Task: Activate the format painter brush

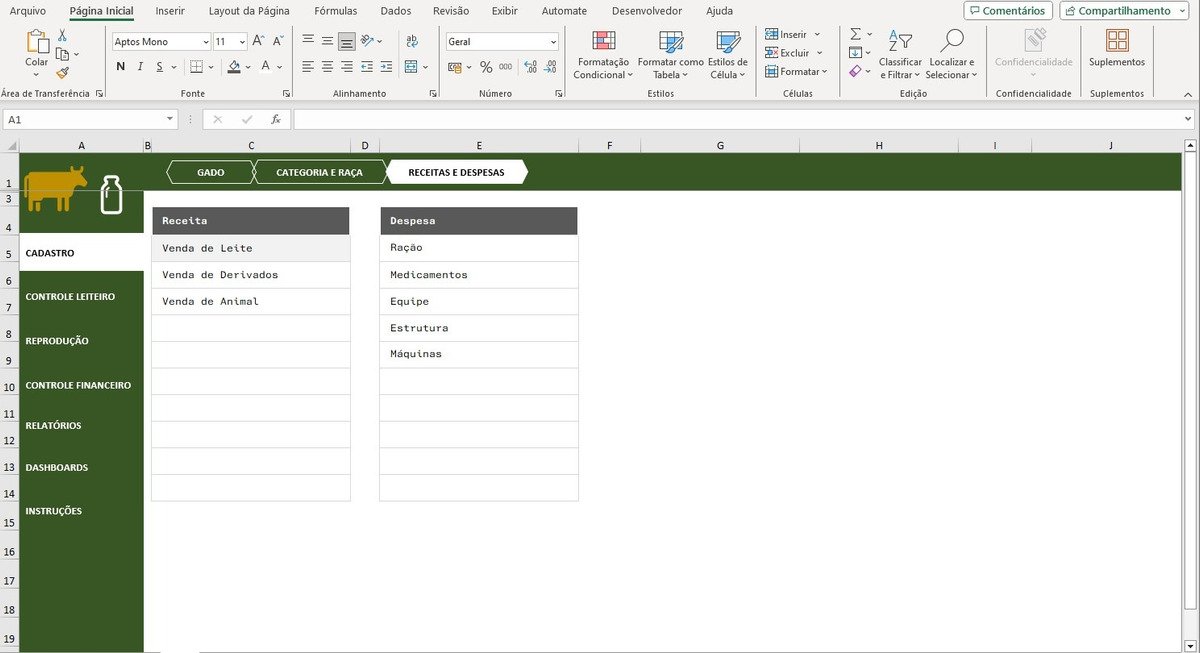Action: click(x=63, y=72)
